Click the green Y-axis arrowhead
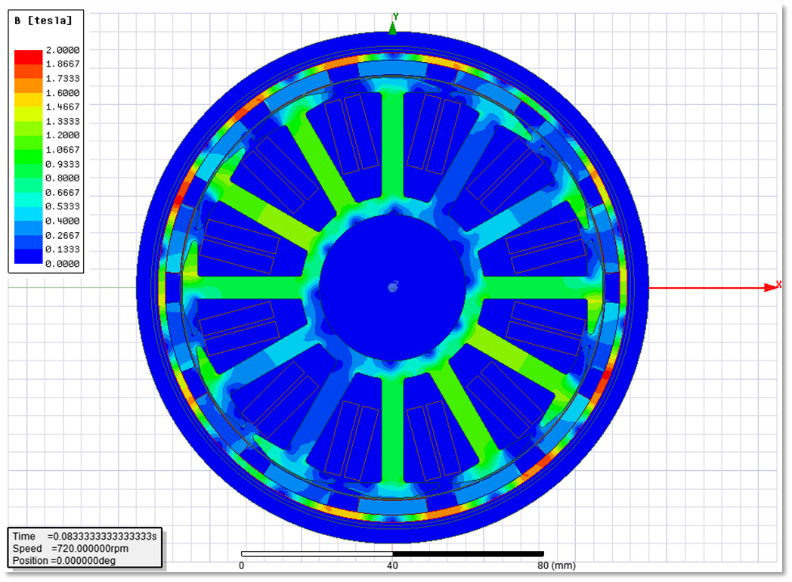Screen dimensions: 792x582 pyautogui.click(x=393, y=28)
